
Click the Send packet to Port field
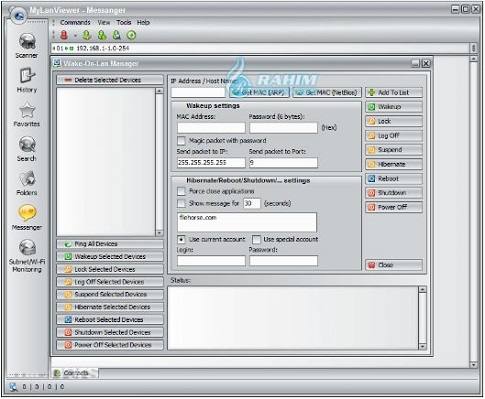pos(283,163)
